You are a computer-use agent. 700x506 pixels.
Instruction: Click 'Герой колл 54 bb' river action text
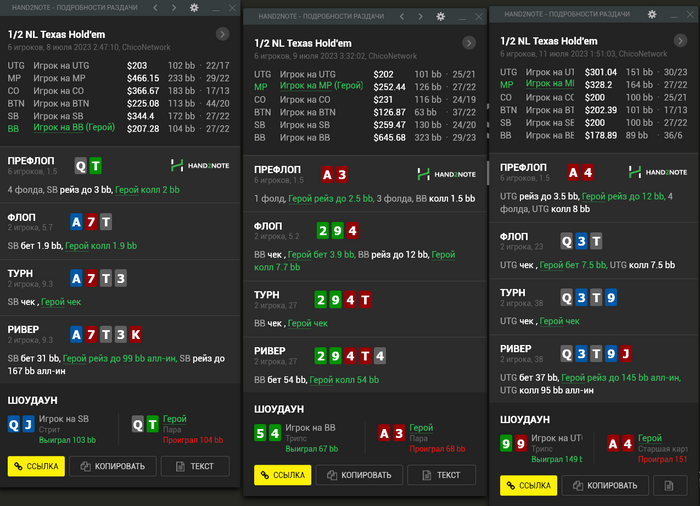click(344, 380)
